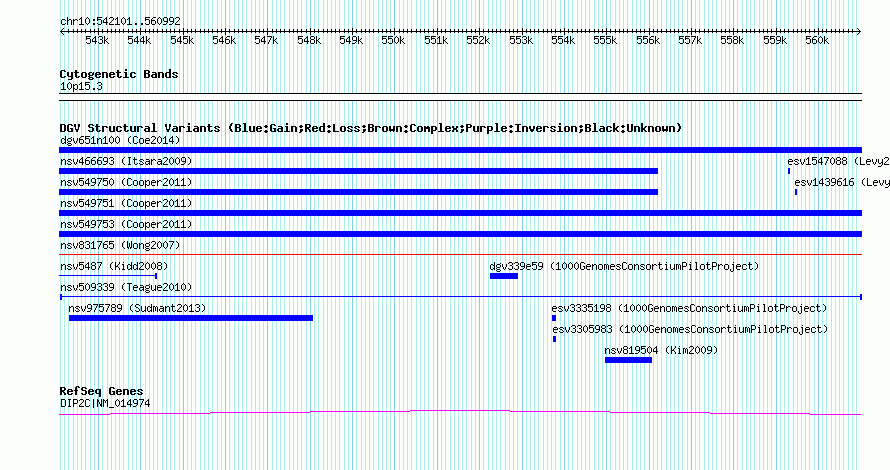Click the blue bar under nsv549751

(460, 213)
